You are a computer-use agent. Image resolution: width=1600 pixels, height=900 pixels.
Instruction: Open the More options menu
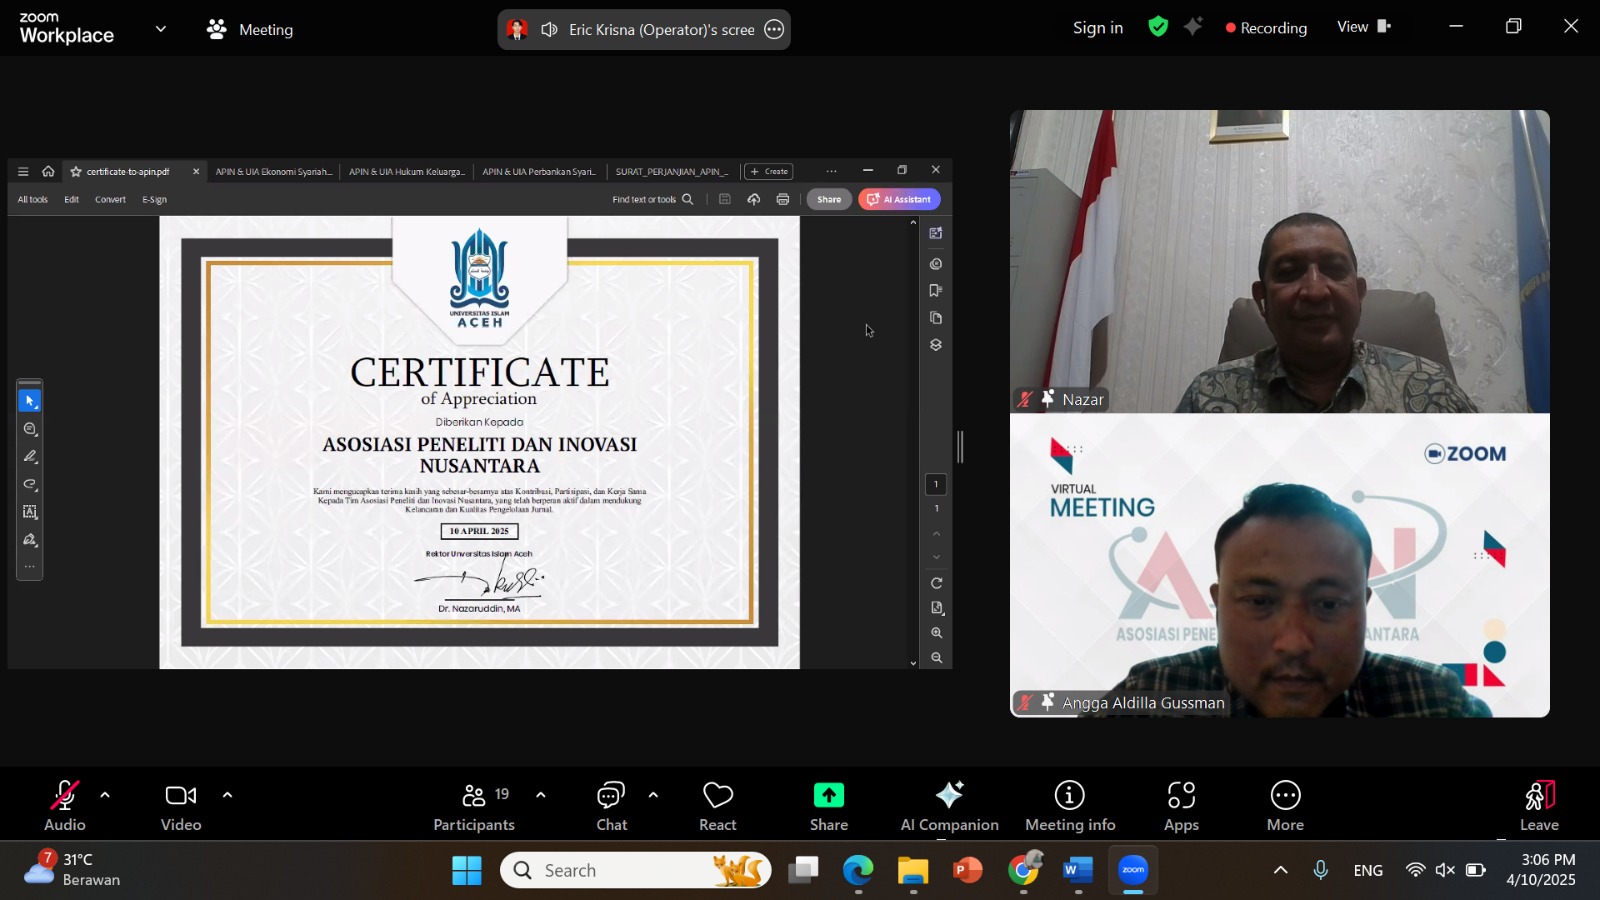[x=1285, y=806]
